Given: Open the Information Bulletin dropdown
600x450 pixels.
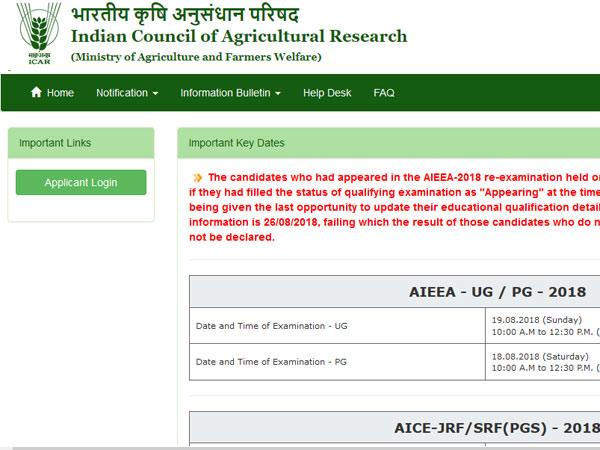Looking at the screenshot, I should tap(230, 93).
